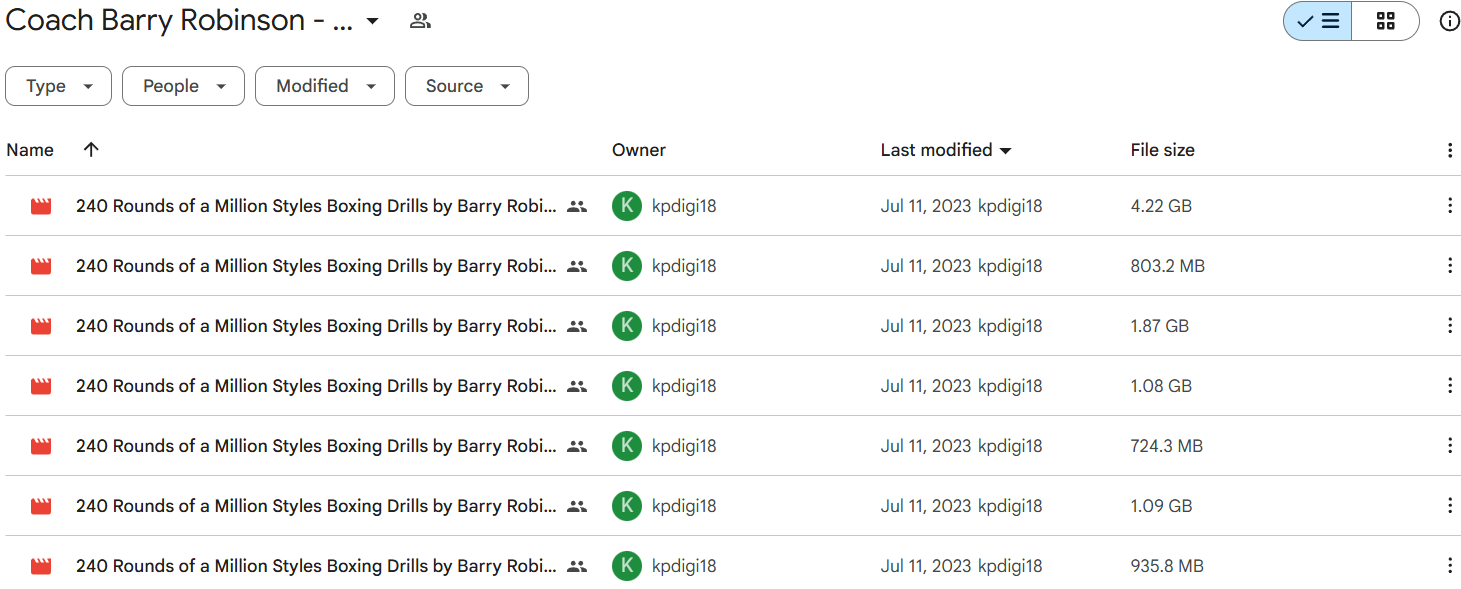Reverse sort direction with the Name arrow
Viewport: 1461px width, 589px height.
click(x=91, y=149)
